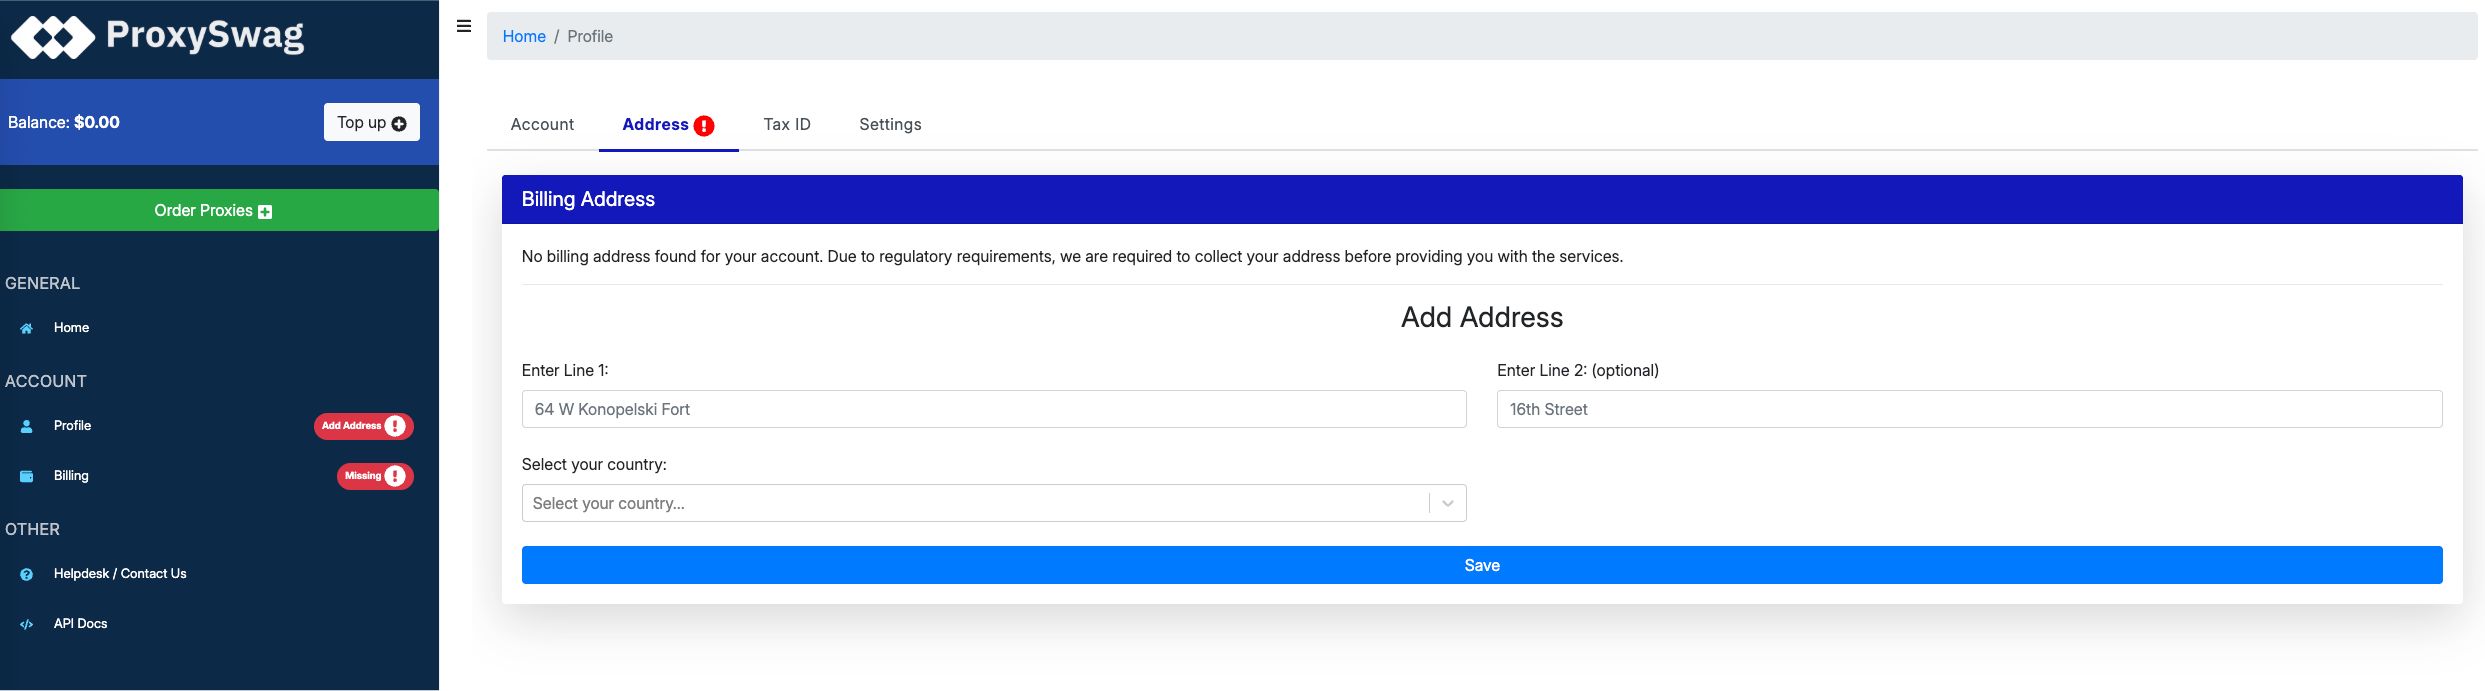The width and height of the screenshot is (2485, 691).
Task: Toggle the hamburger sidebar menu icon
Action: 464,26
